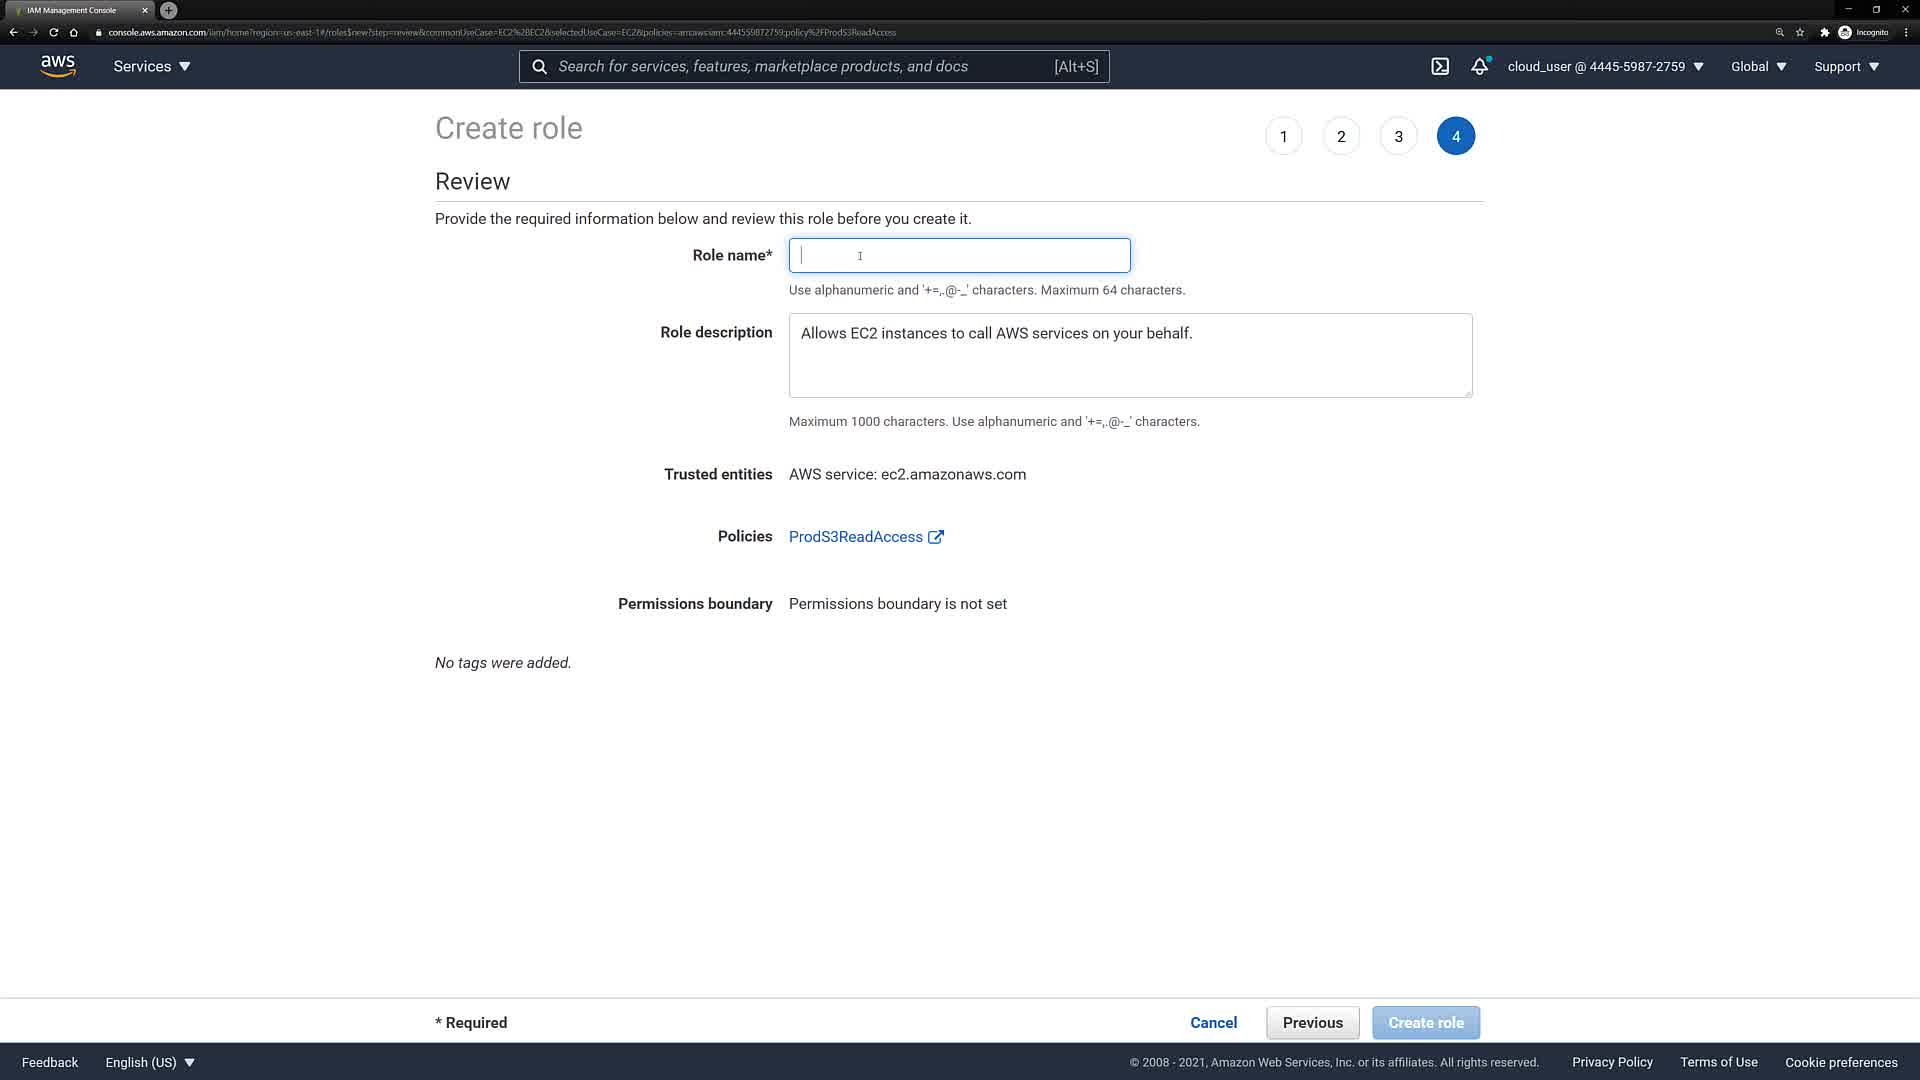The width and height of the screenshot is (1920, 1080).
Task: Open the Support dropdown menu
Action: click(1846, 67)
